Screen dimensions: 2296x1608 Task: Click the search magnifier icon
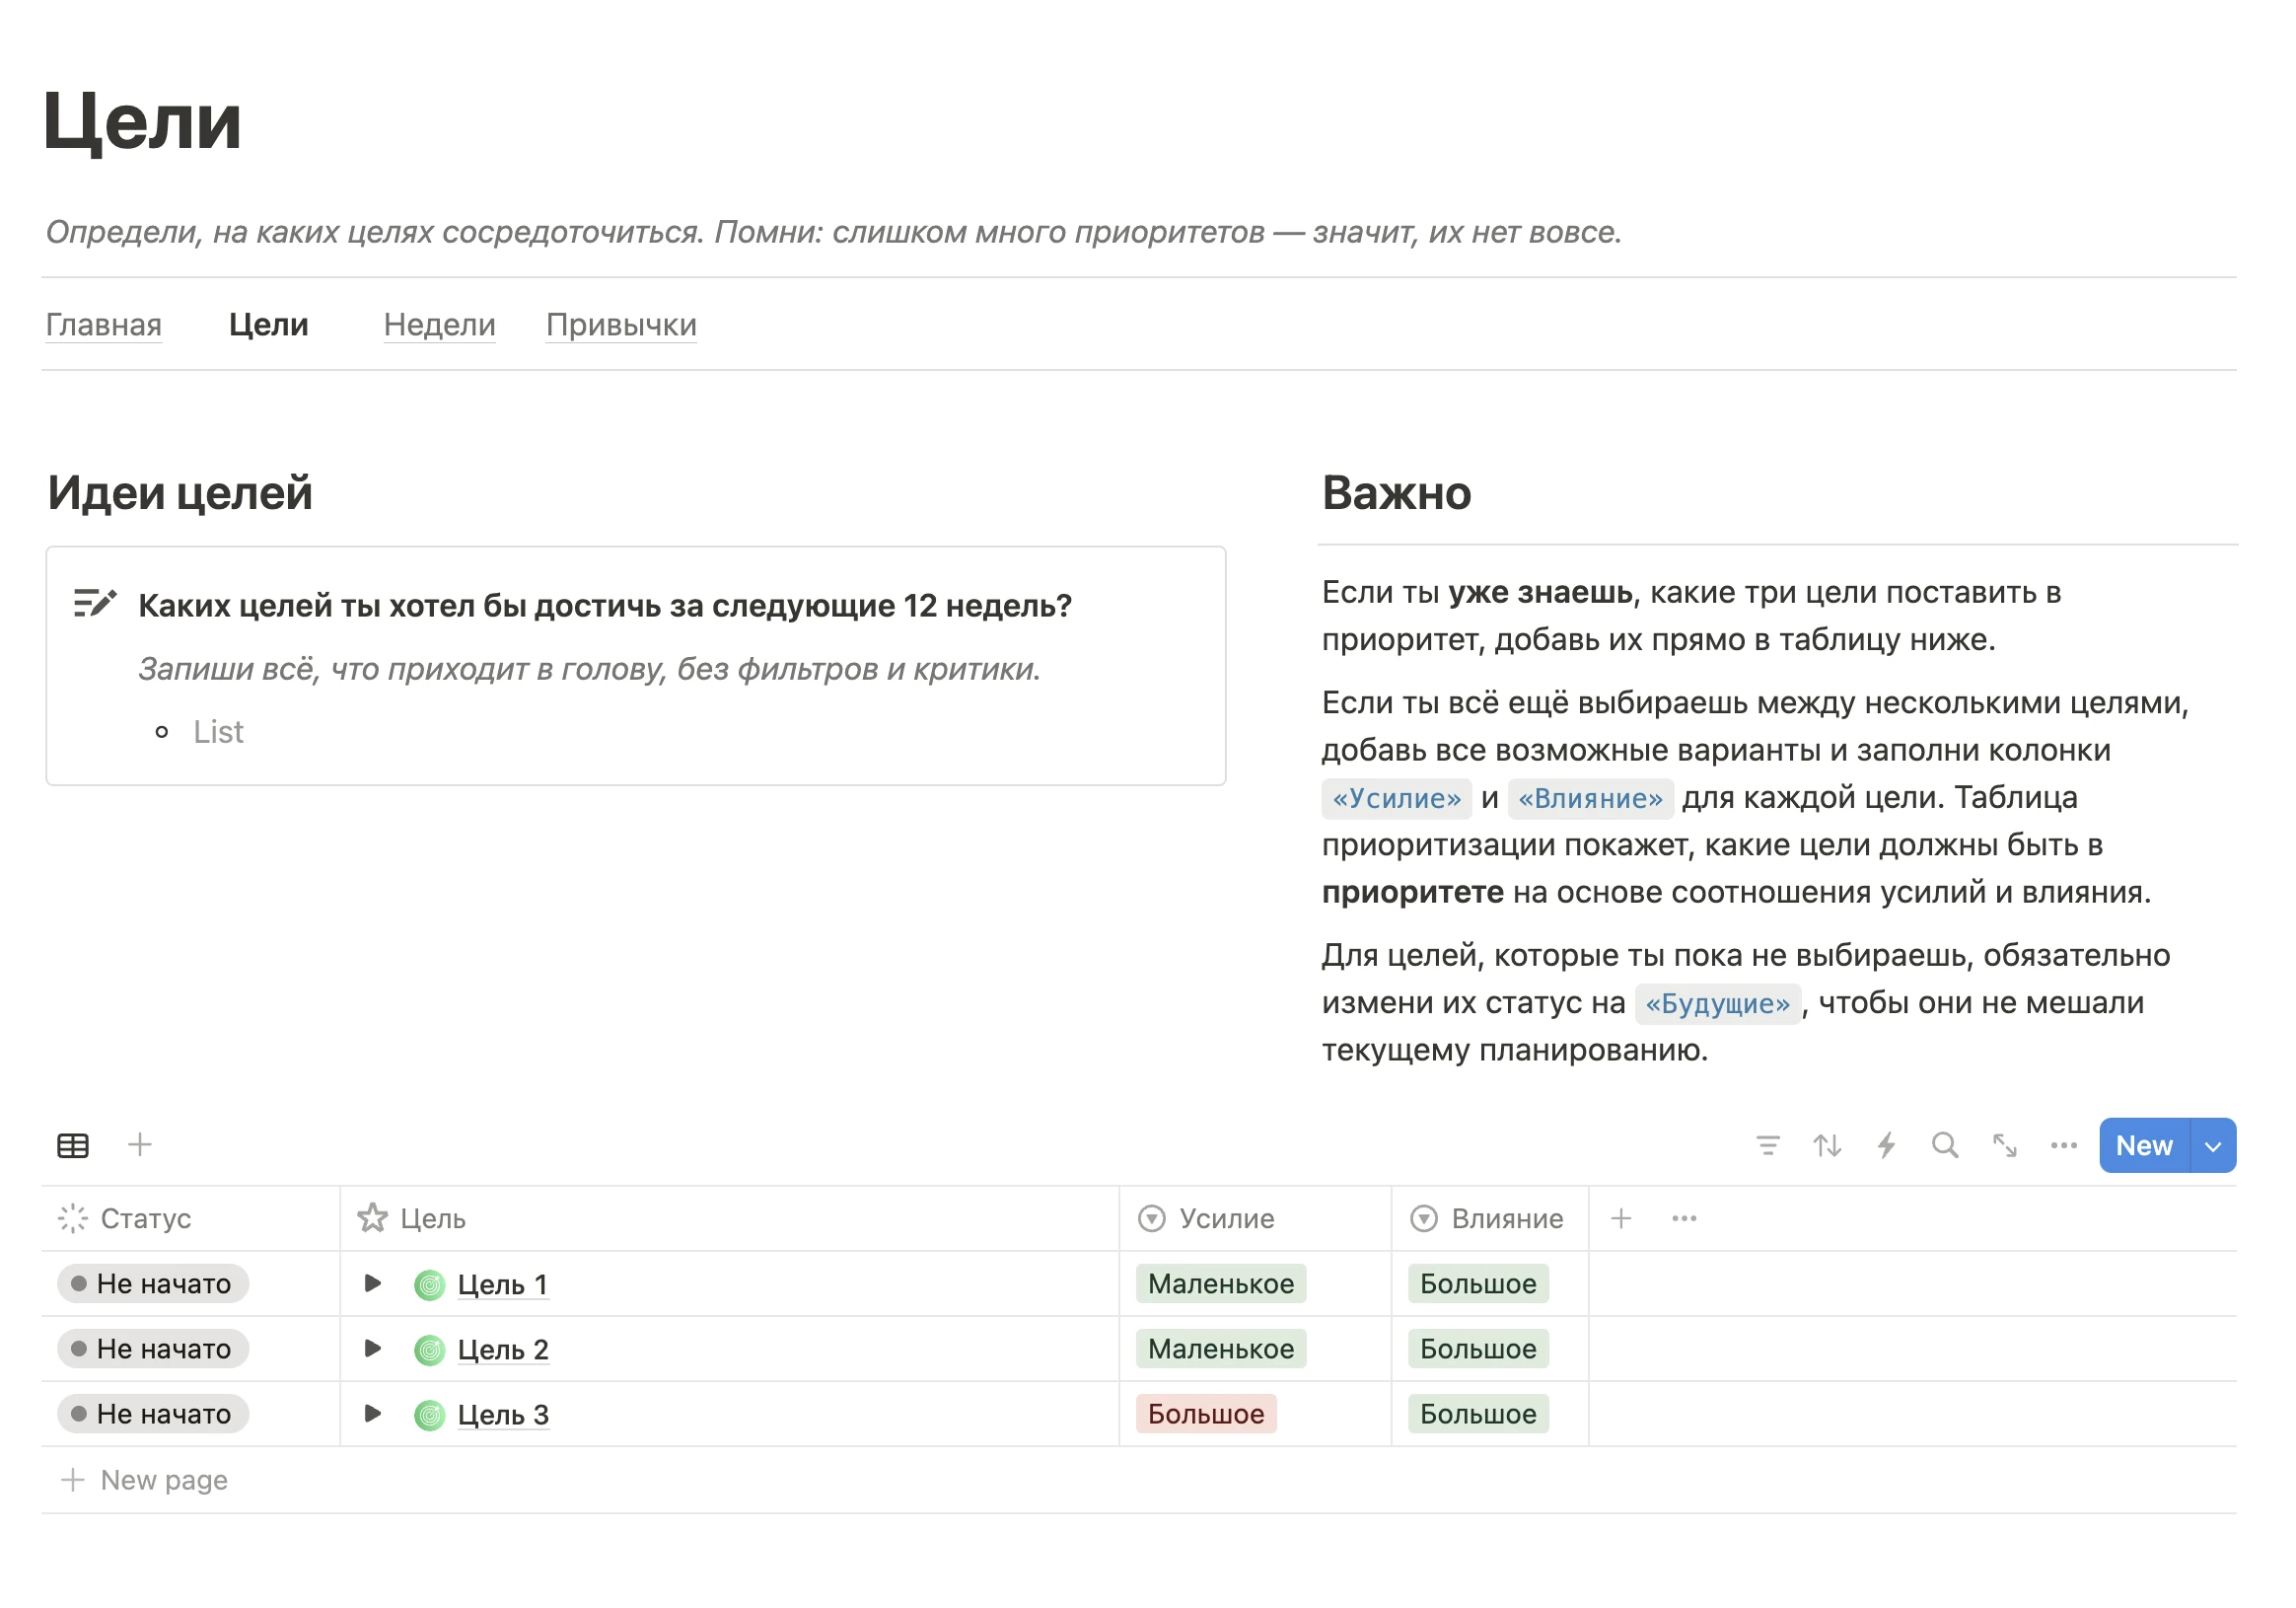point(1945,1145)
